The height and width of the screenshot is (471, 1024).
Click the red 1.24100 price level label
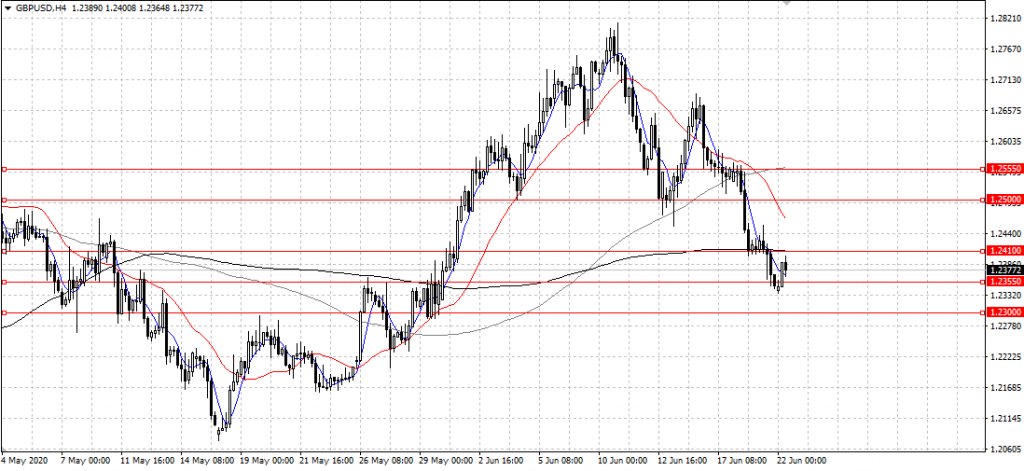pos(1003,250)
